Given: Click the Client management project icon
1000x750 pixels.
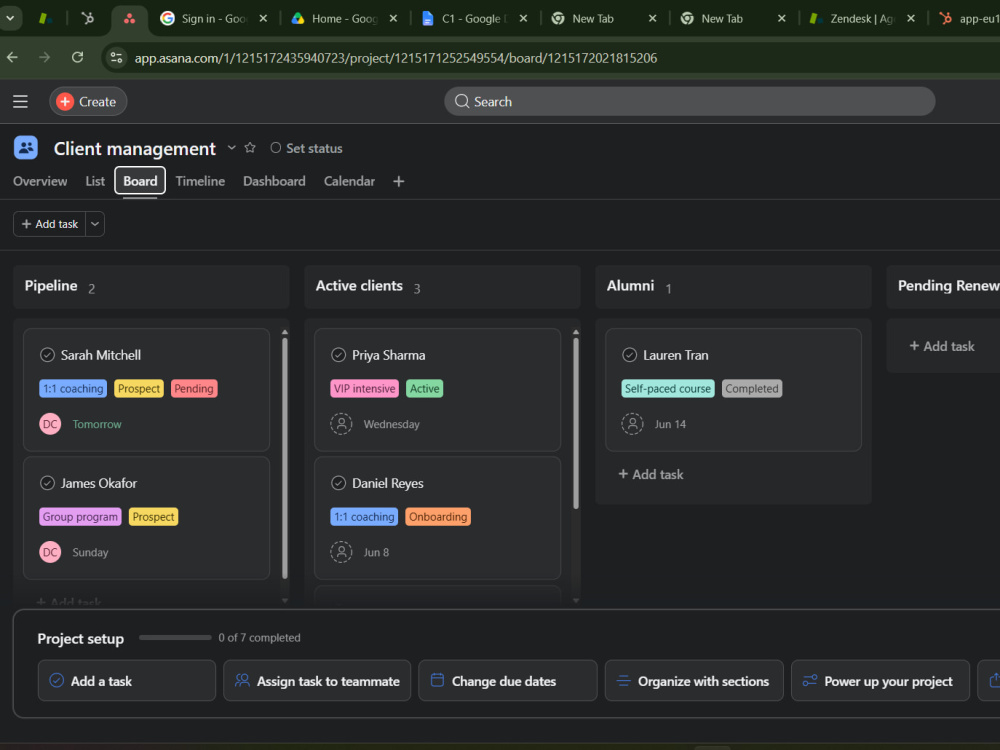Looking at the screenshot, I should (x=26, y=148).
